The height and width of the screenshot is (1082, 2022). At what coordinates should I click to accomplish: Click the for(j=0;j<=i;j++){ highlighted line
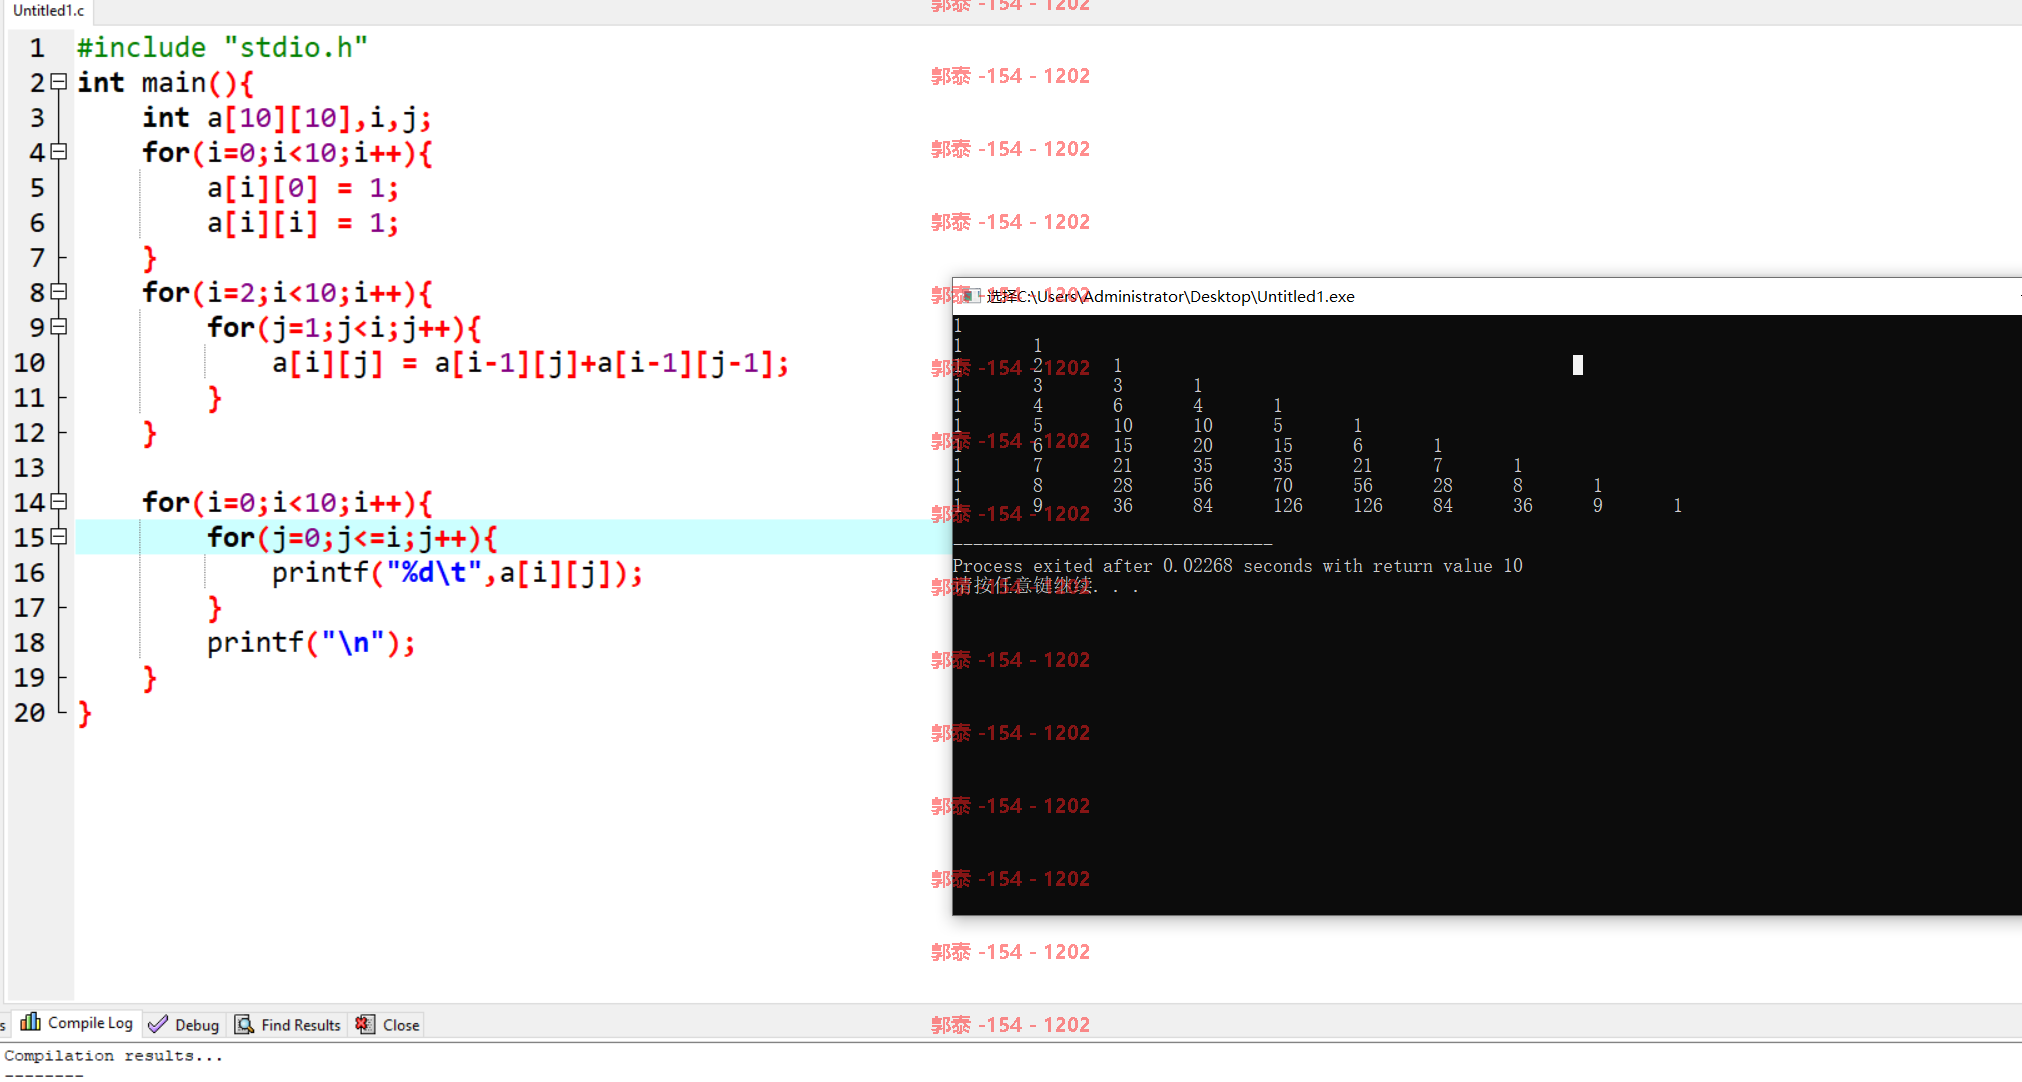pos(352,537)
